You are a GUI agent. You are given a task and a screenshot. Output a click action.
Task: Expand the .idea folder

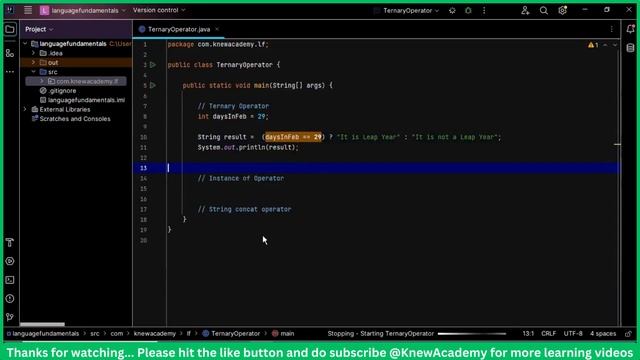pyautogui.click(x=33, y=53)
